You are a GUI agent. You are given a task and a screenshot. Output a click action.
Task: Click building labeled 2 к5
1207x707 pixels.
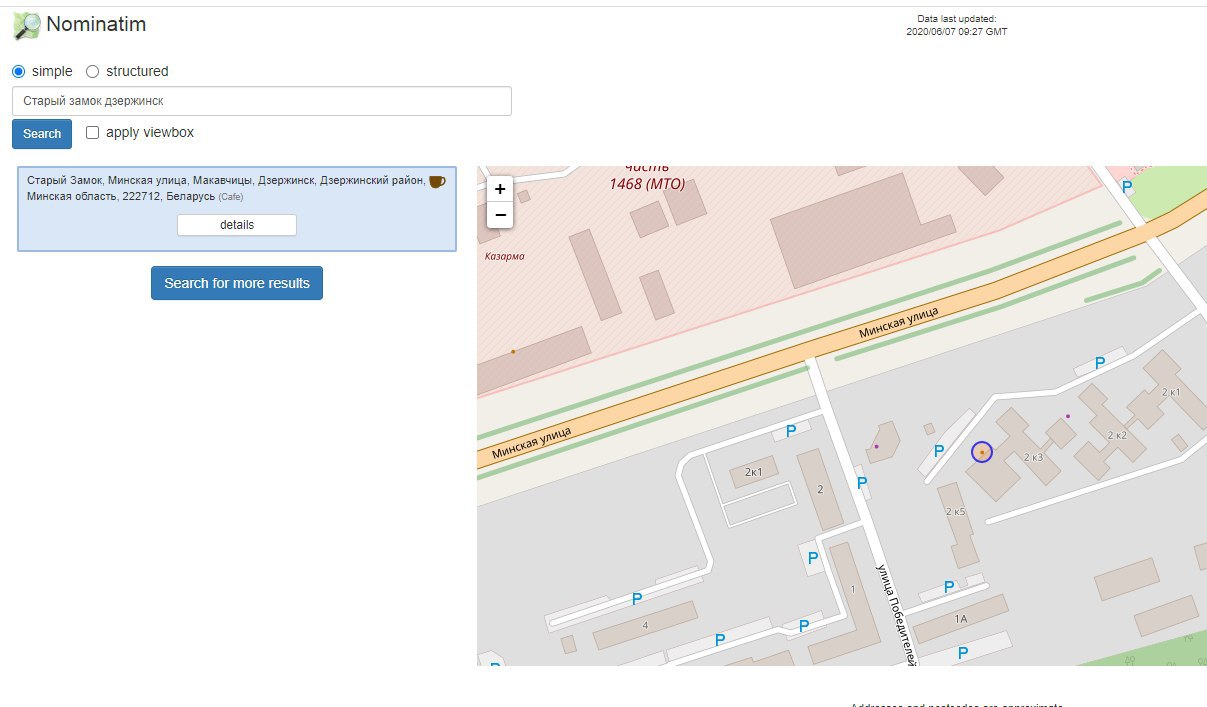coord(955,512)
